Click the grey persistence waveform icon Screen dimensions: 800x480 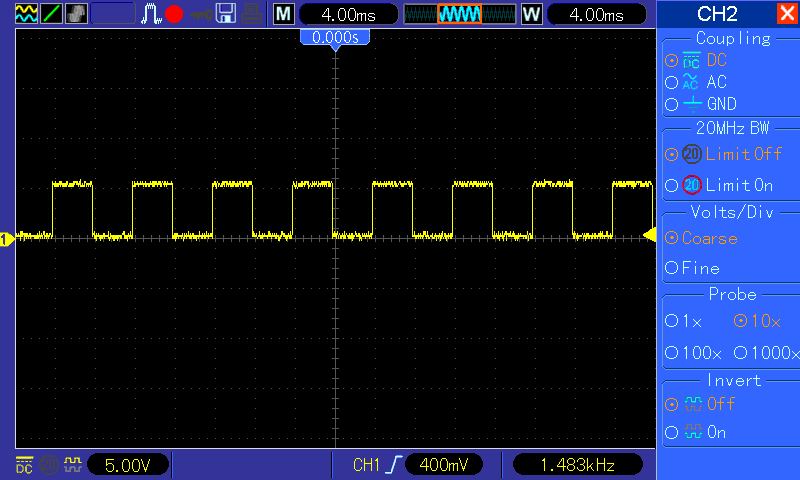click(76, 14)
